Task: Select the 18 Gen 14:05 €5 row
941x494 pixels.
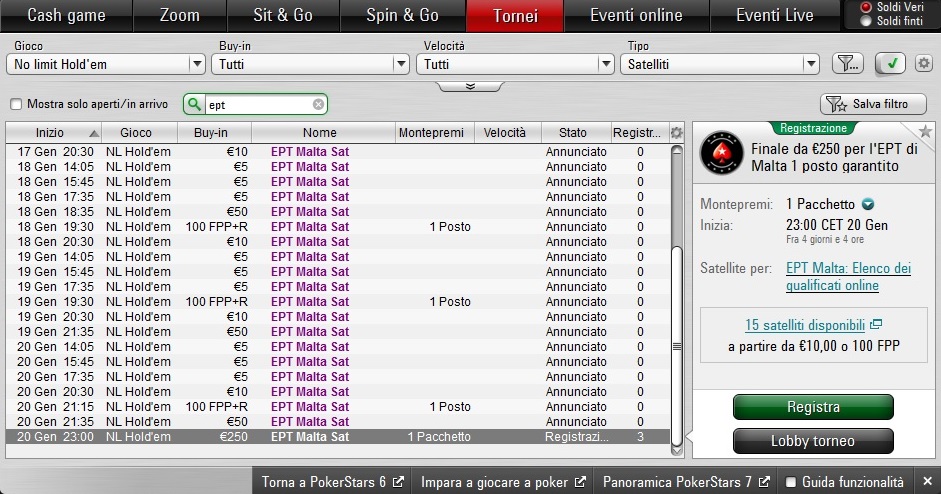Action: point(338,167)
